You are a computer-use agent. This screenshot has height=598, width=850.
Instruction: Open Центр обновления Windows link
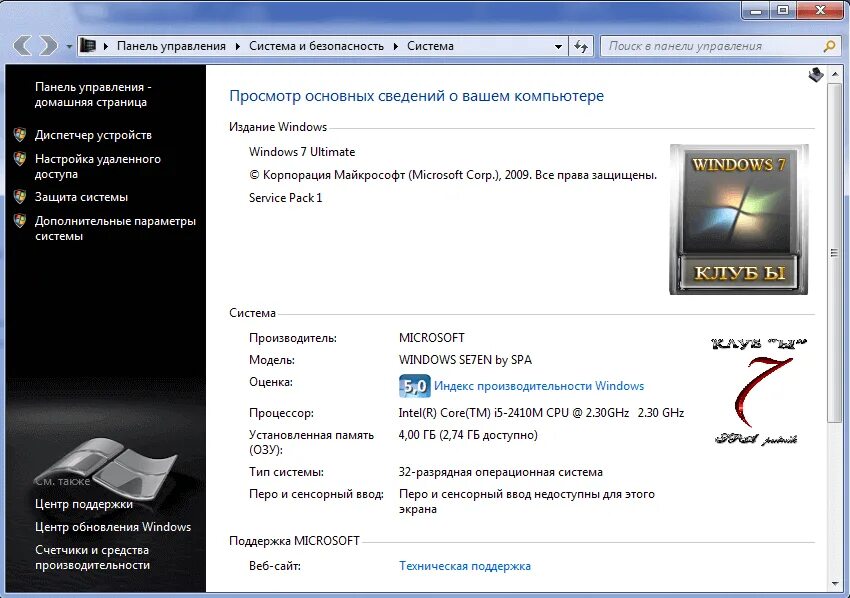[x=113, y=527]
